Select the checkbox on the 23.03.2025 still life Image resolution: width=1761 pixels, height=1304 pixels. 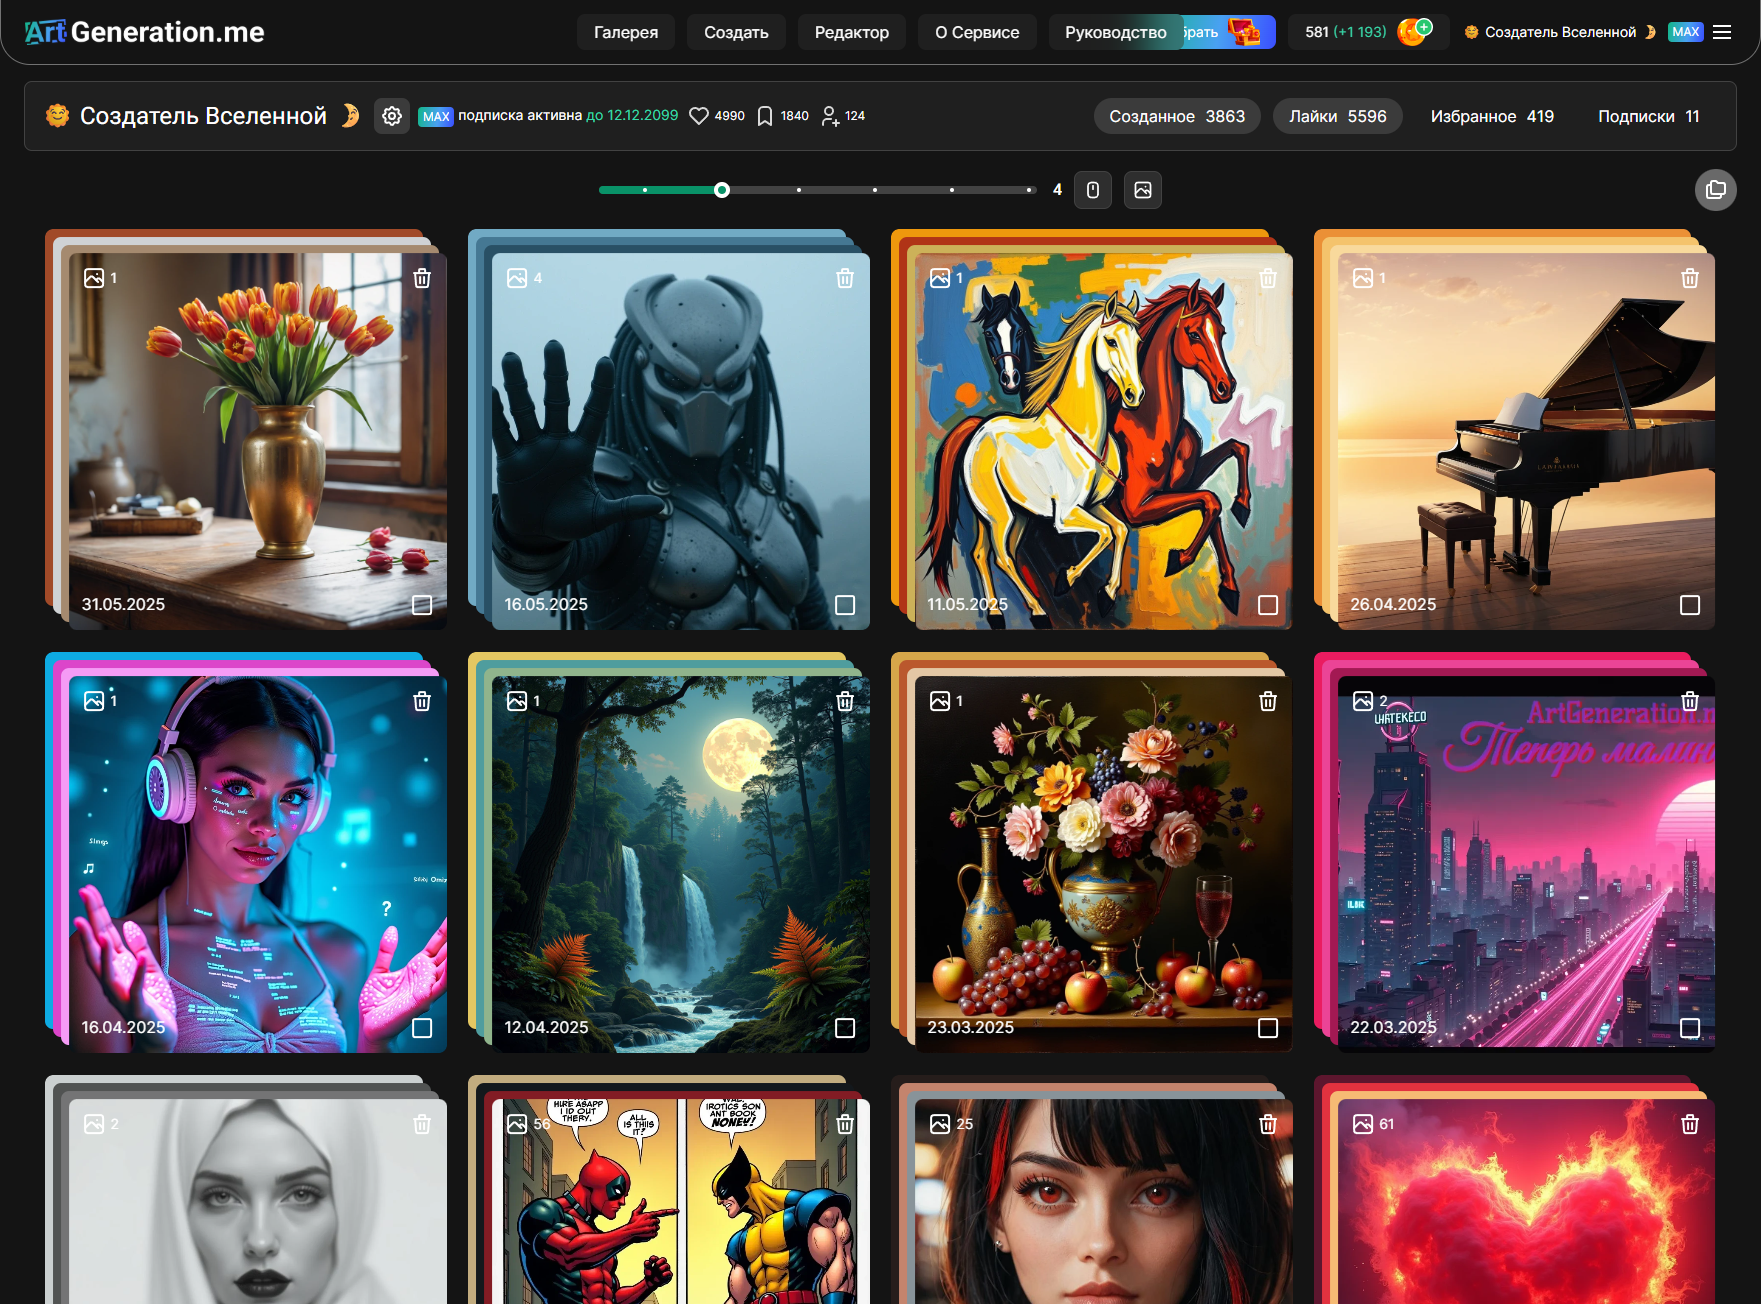pos(1268,1028)
